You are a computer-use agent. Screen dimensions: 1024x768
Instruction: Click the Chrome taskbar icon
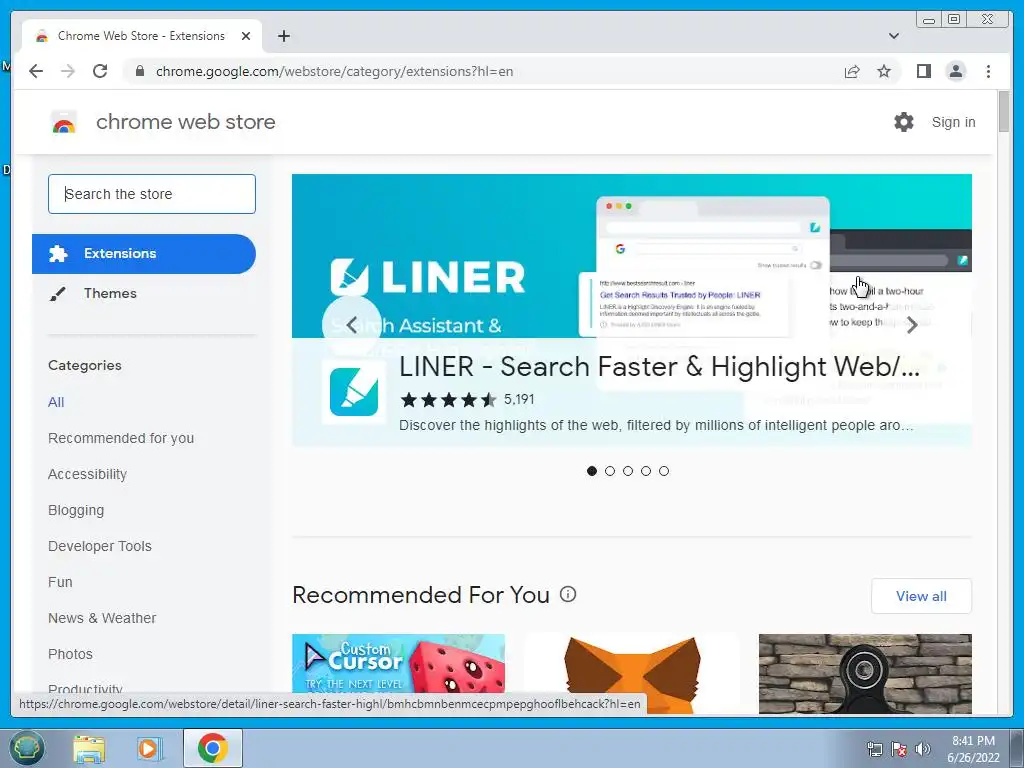(213, 748)
